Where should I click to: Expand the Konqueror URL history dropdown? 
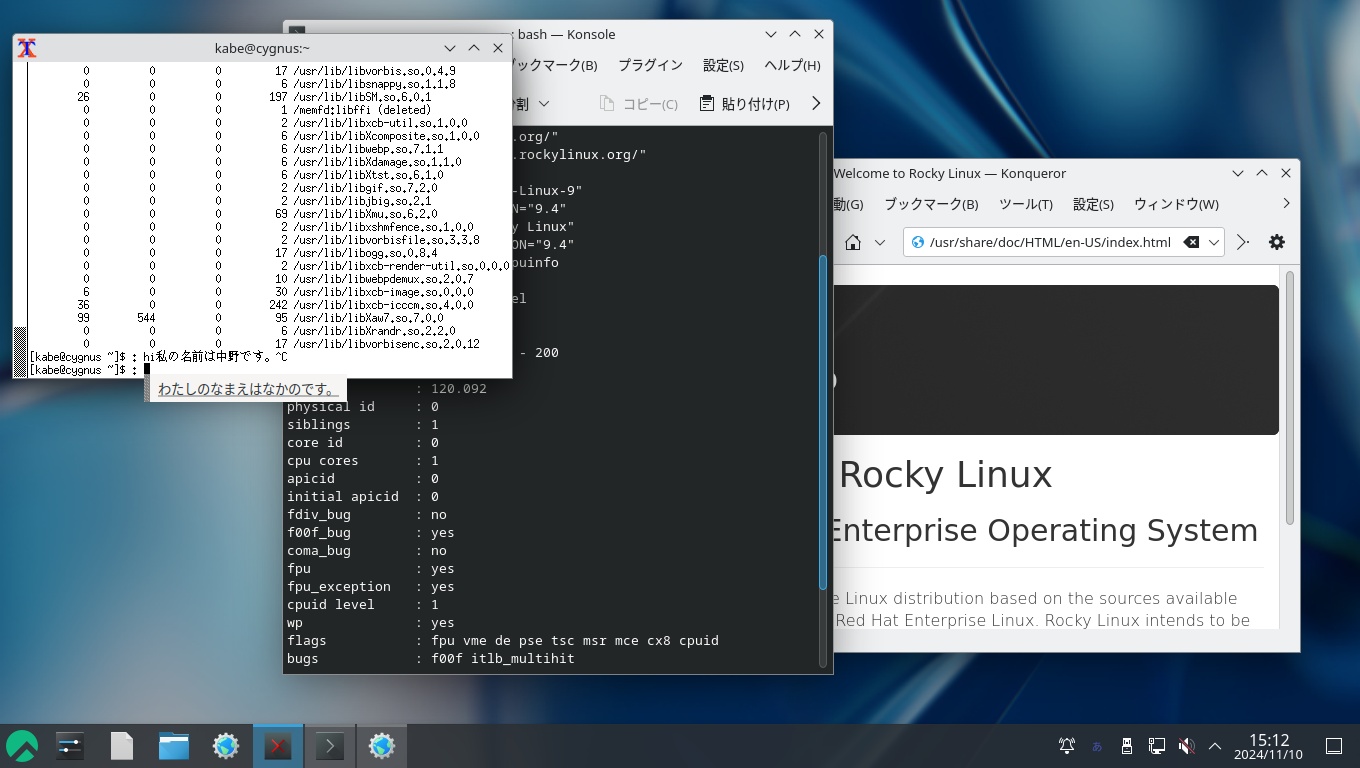coord(1214,242)
